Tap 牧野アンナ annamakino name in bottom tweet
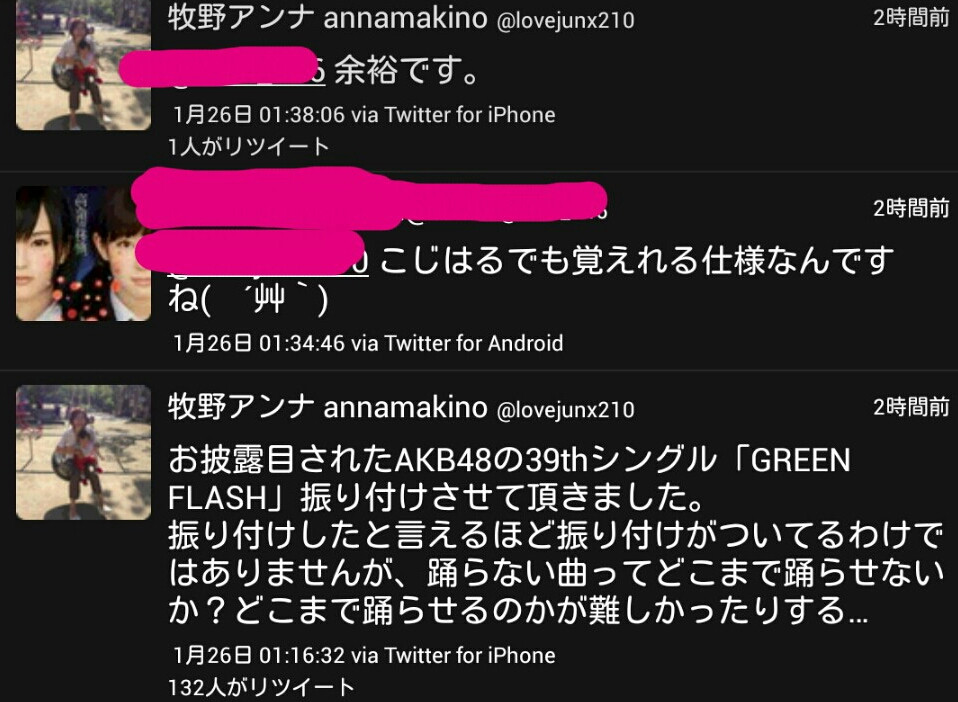 tap(327, 408)
